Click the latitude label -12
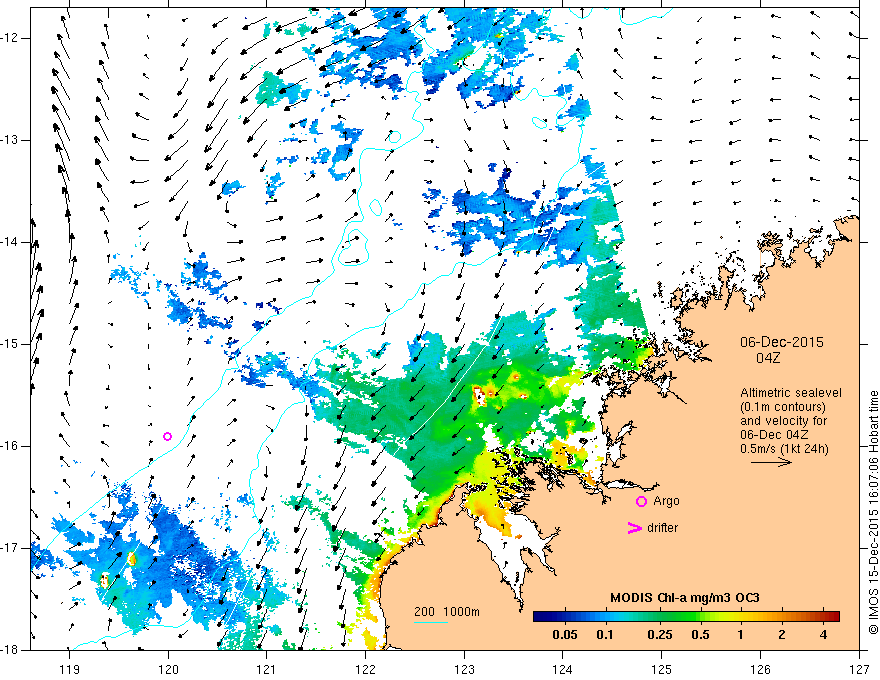The height and width of the screenshot is (680, 880). [x=10, y=38]
